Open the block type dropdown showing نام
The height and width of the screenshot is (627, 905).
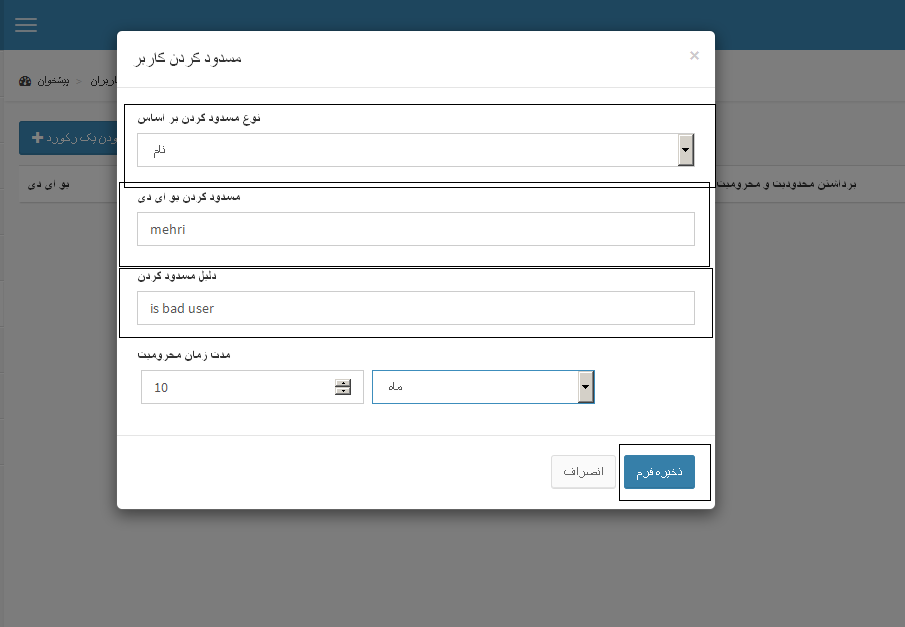click(416, 150)
